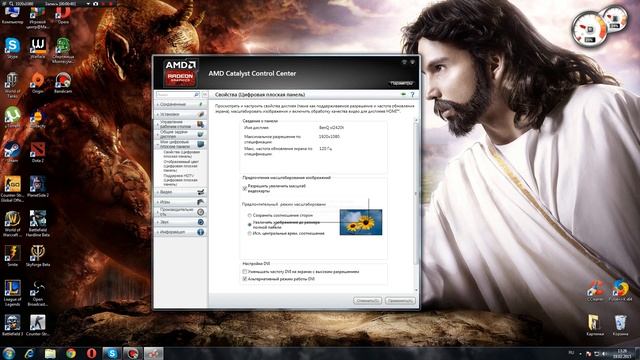The height and width of the screenshot is (360, 640).
Task: Open Warface desktop shortcut
Action: pyautogui.click(x=38, y=48)
